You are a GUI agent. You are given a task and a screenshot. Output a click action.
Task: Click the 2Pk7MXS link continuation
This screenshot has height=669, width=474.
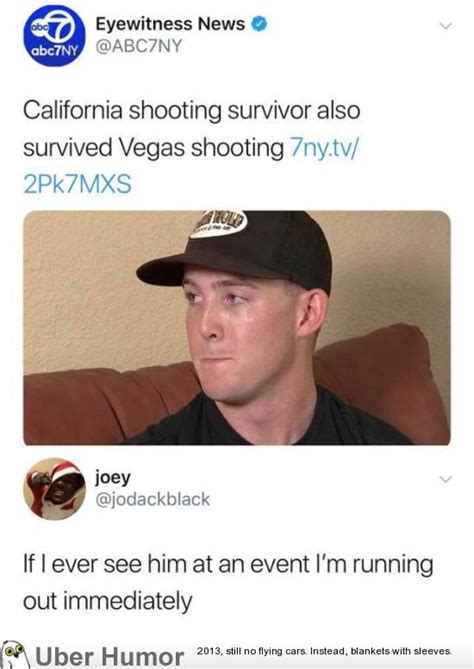coord(78,185)
